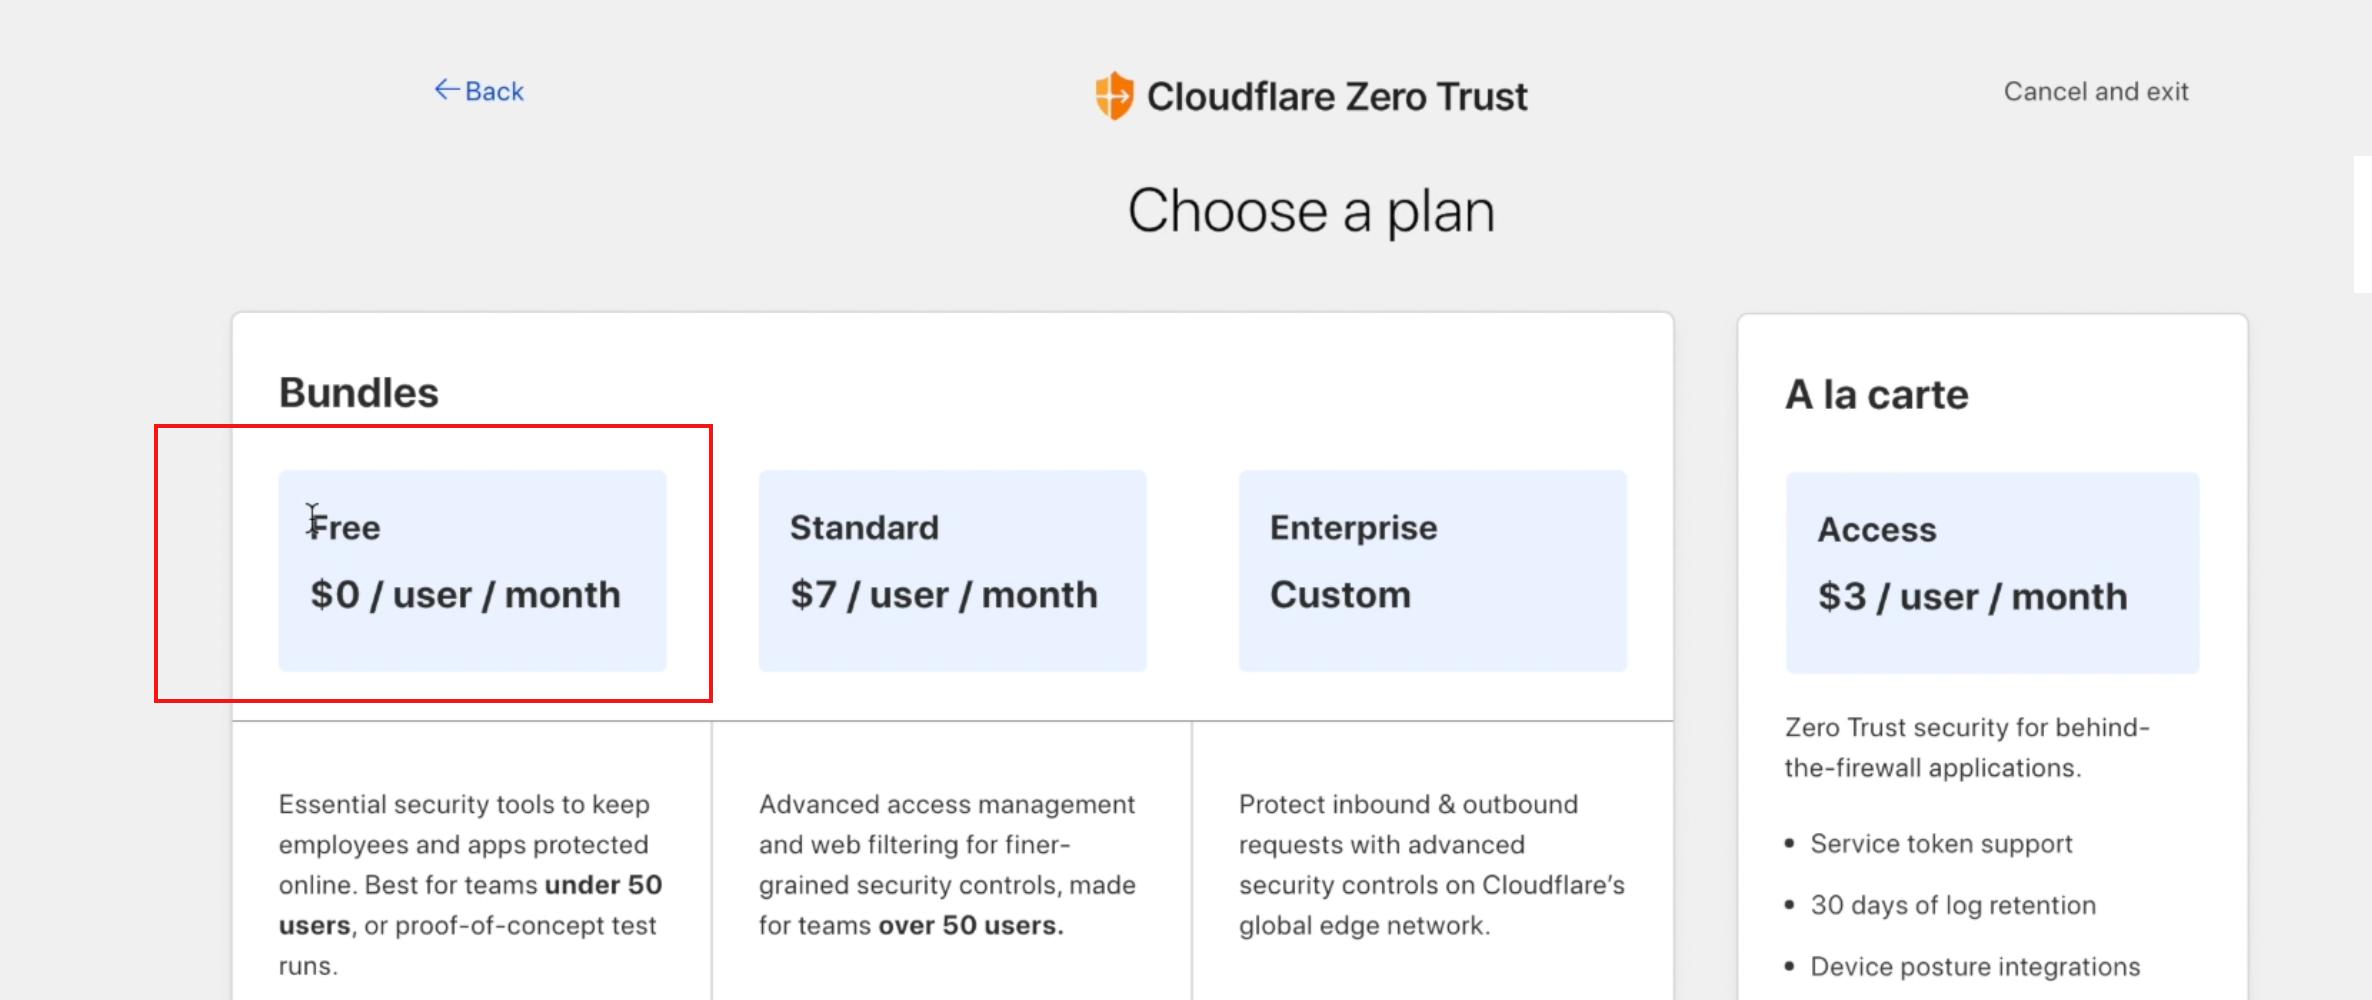Image resolution: width=2372 pixels, height=1000 pixels.
Task: Click the Standard plan description paragraph
Action: 947,864
